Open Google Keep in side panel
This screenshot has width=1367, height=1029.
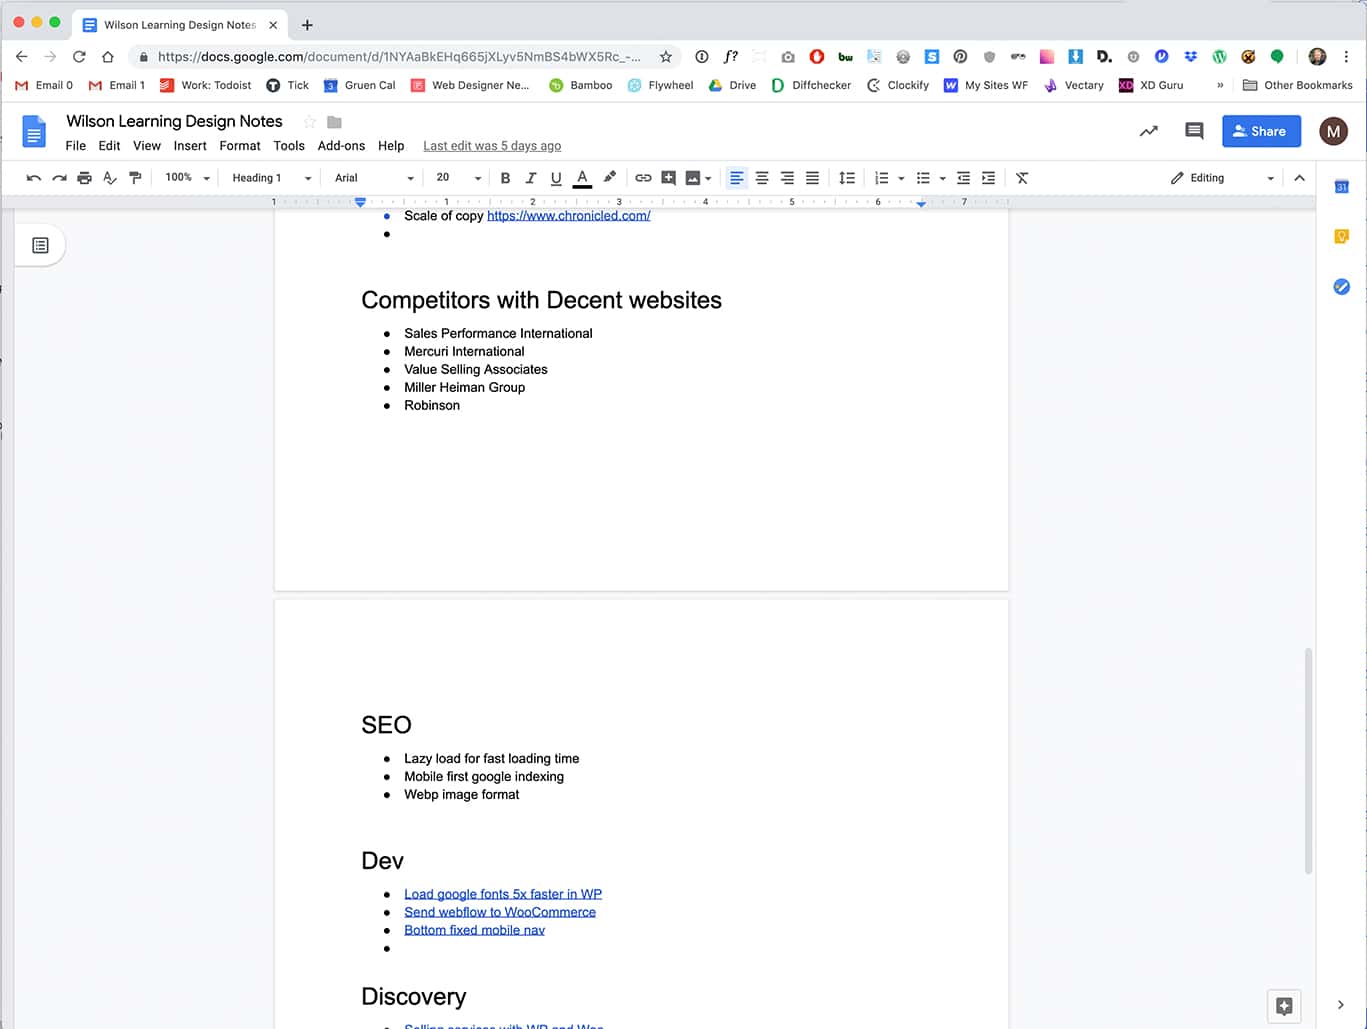pyautogui.click(x=1341, y=237)
